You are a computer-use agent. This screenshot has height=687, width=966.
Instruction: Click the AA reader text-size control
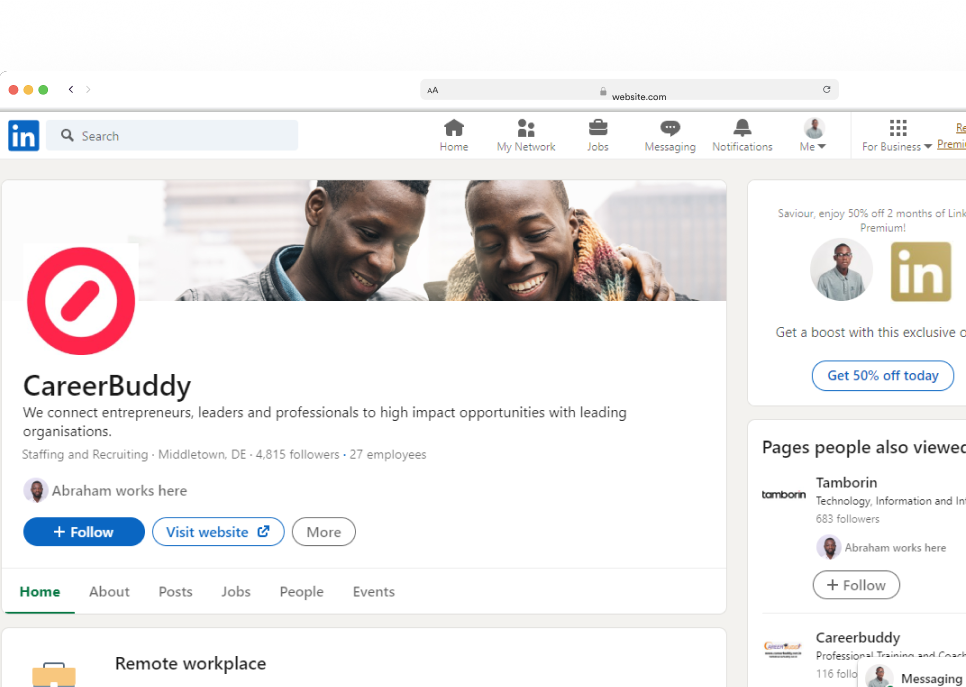(x=432, y=90)
